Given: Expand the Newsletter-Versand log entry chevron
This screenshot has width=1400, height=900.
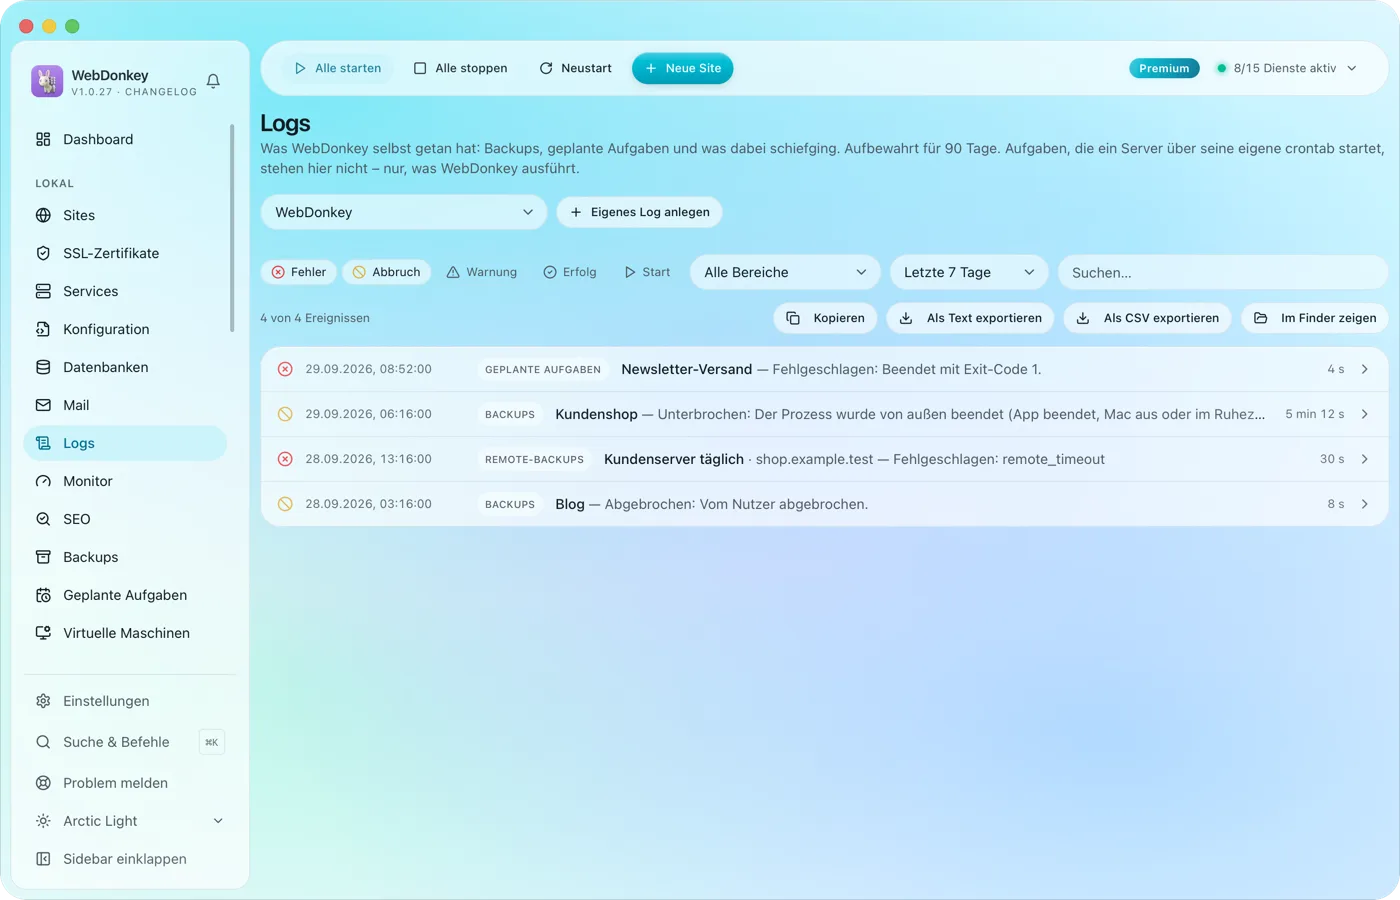Looking at the screenshot, I should [1365, 369].
